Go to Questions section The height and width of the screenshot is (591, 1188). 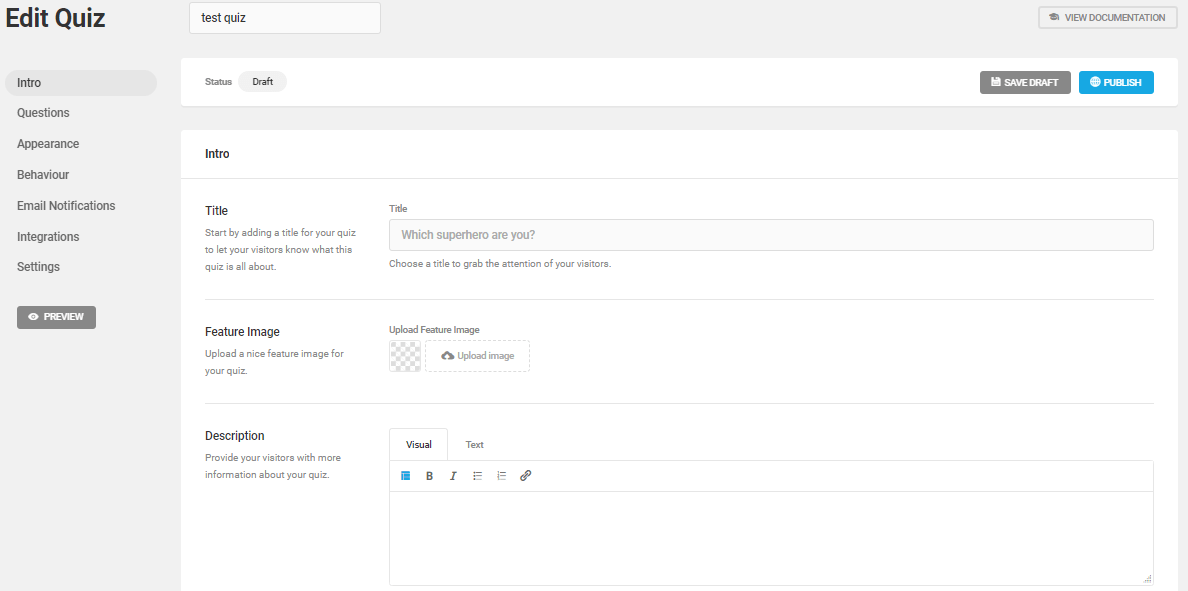pyautogui.click(x=43, y=113)
